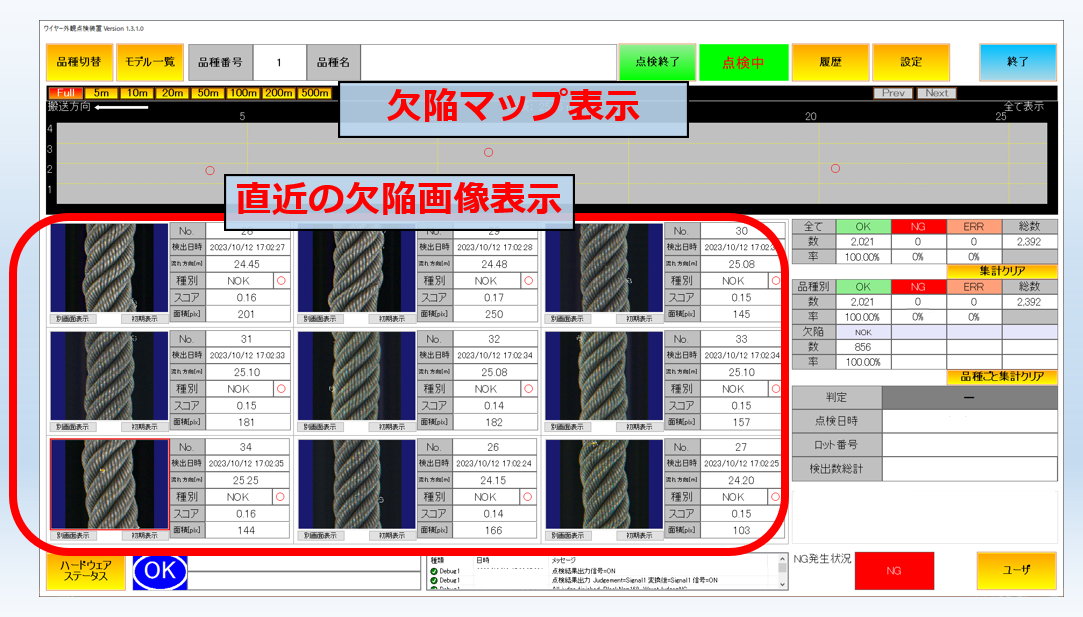Click 初期表示 under No. 31 thumbnail
This screenshot has width=1083, height=617.
click(x=144, y=427)
